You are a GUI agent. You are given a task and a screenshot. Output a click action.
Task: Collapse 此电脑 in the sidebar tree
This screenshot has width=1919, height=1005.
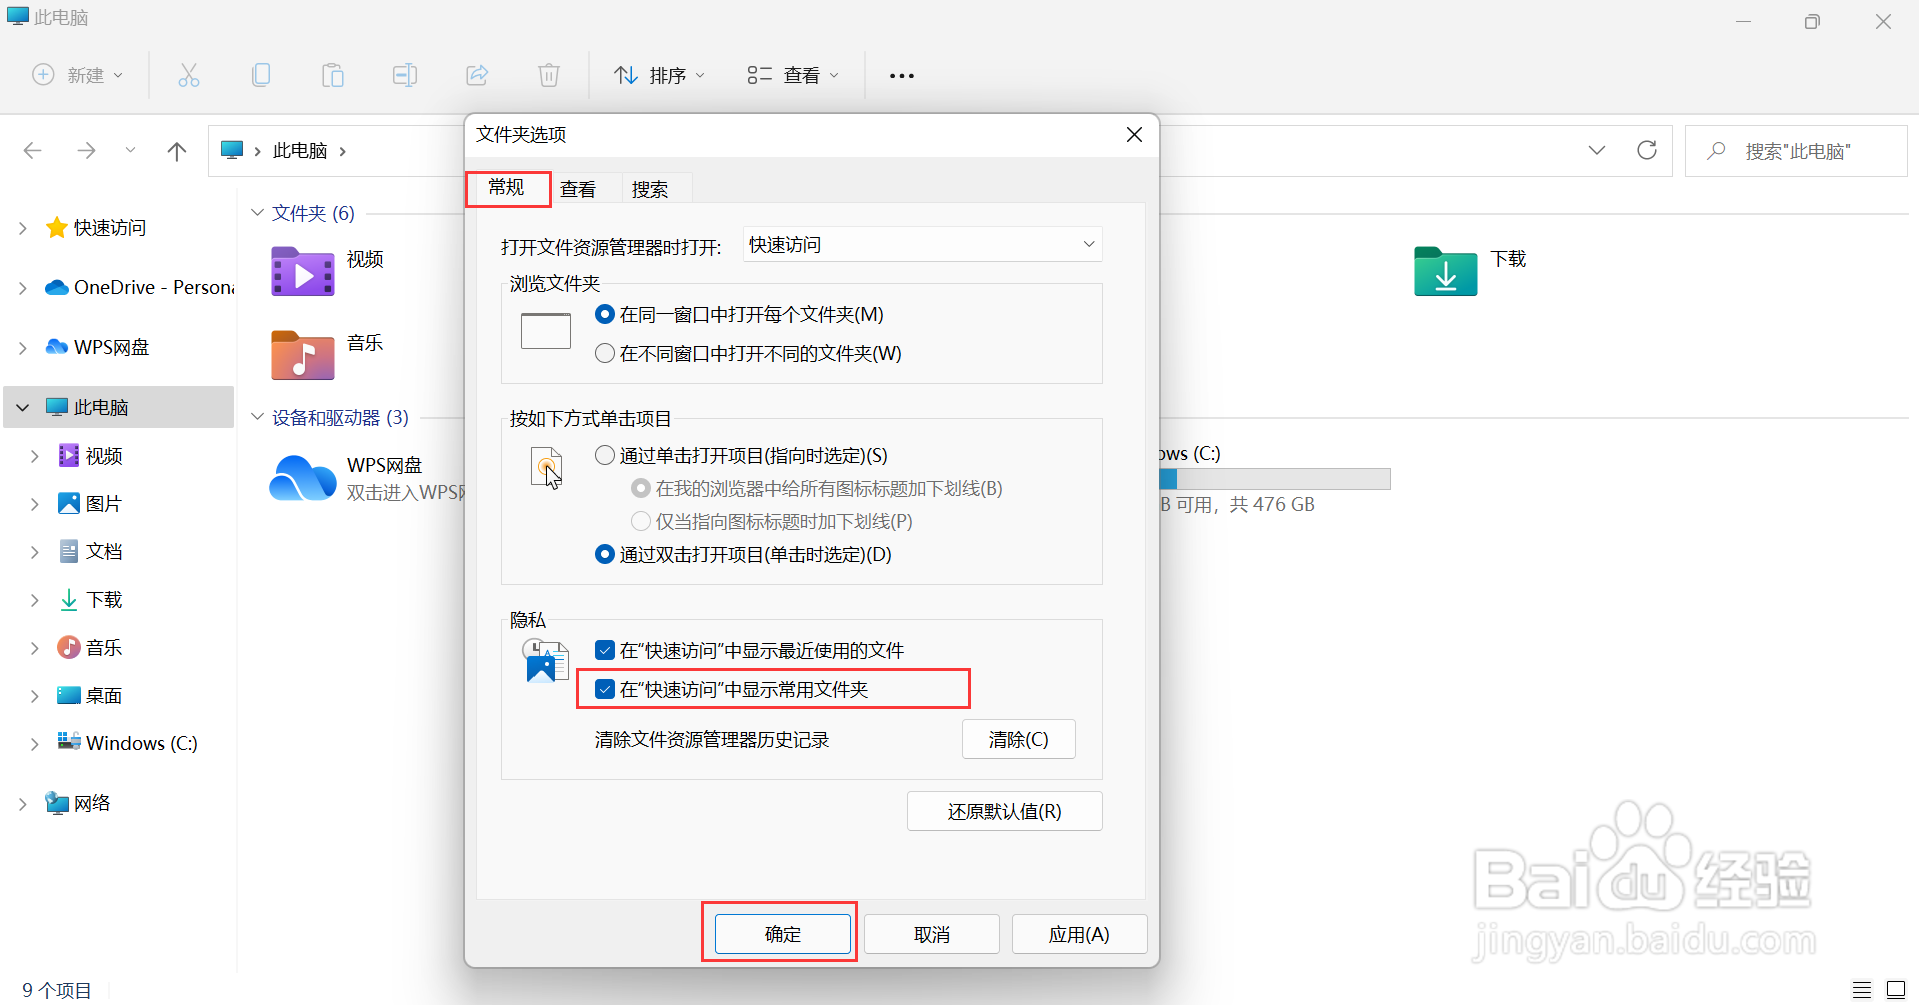click(22, 407)
